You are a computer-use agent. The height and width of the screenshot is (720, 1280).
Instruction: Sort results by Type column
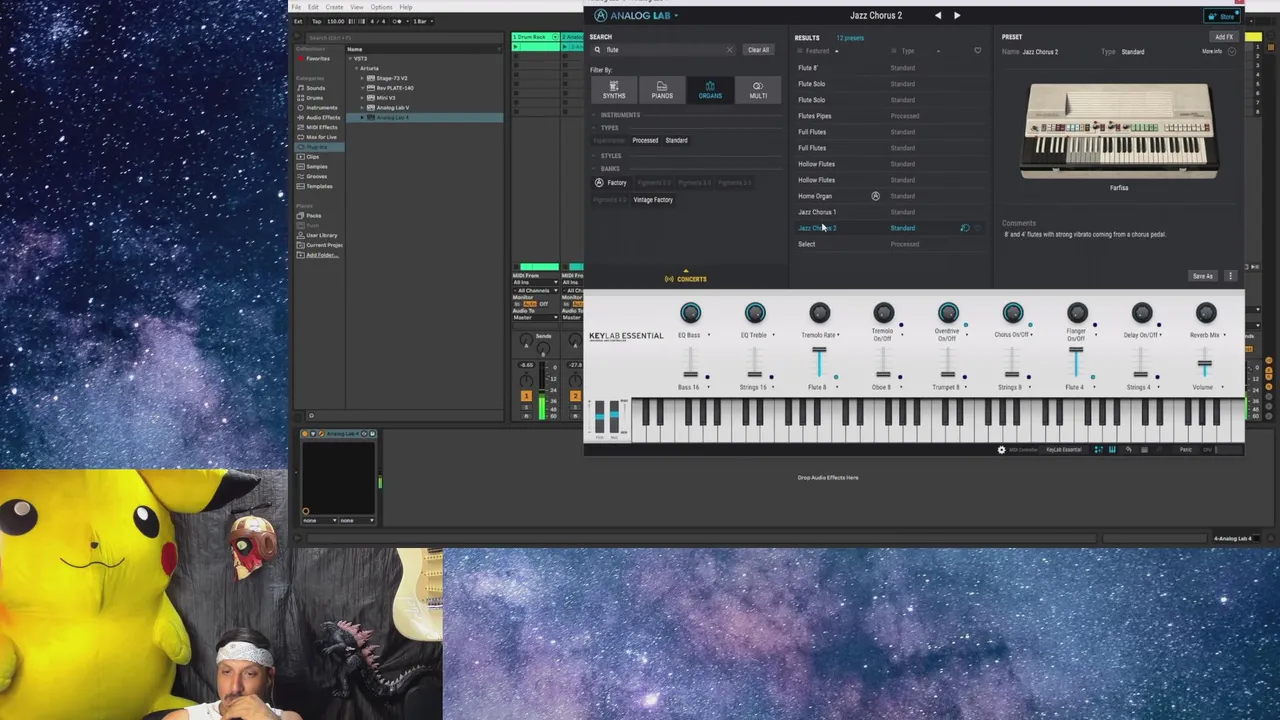pyautogui.click(x=908, y=51)
